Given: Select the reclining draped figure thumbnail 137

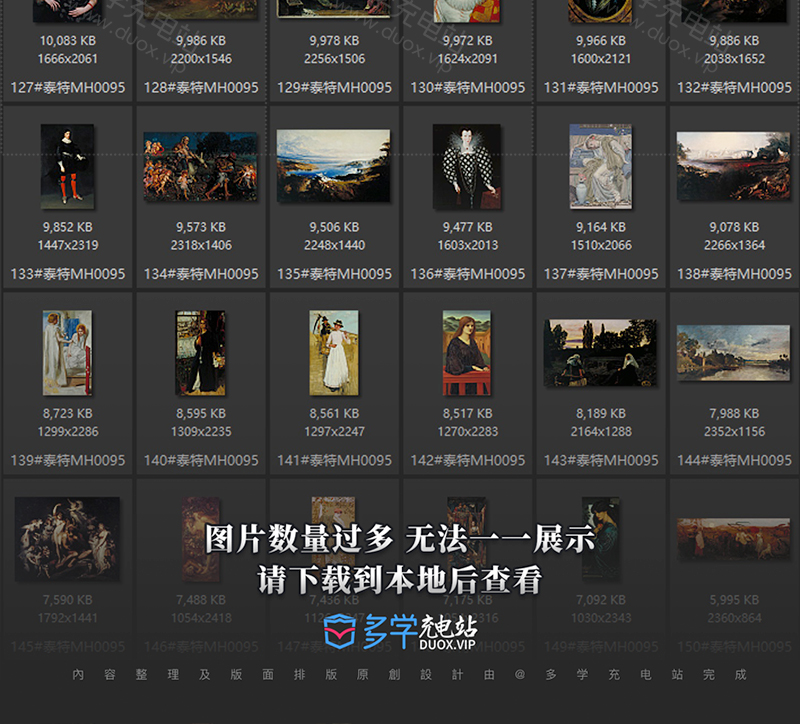Looking at the screenshot, I should [x=600, y=166].
